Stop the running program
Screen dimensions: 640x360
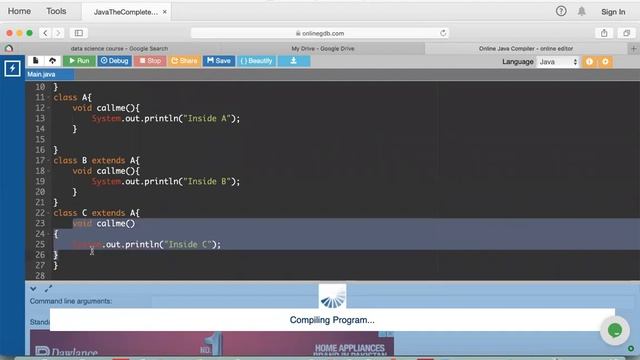tap(150, 61)
